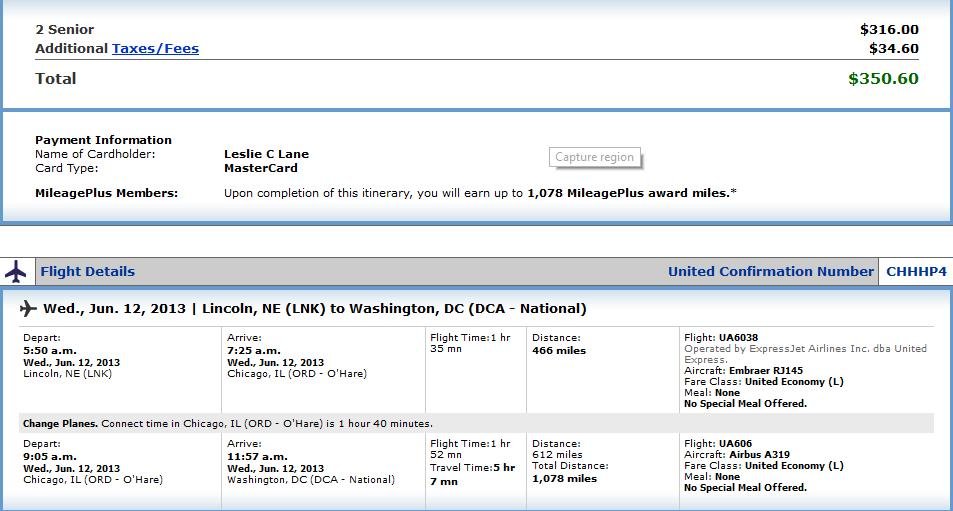The image size is (953, 511).
Task: Click the total price $350.60
Action: point(883,78)
